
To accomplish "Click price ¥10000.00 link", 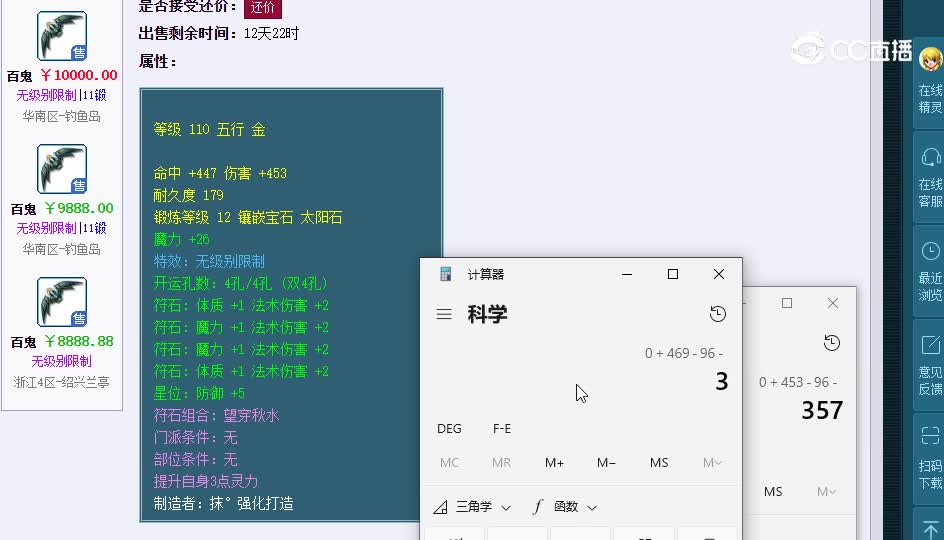I will coord(79,75).
